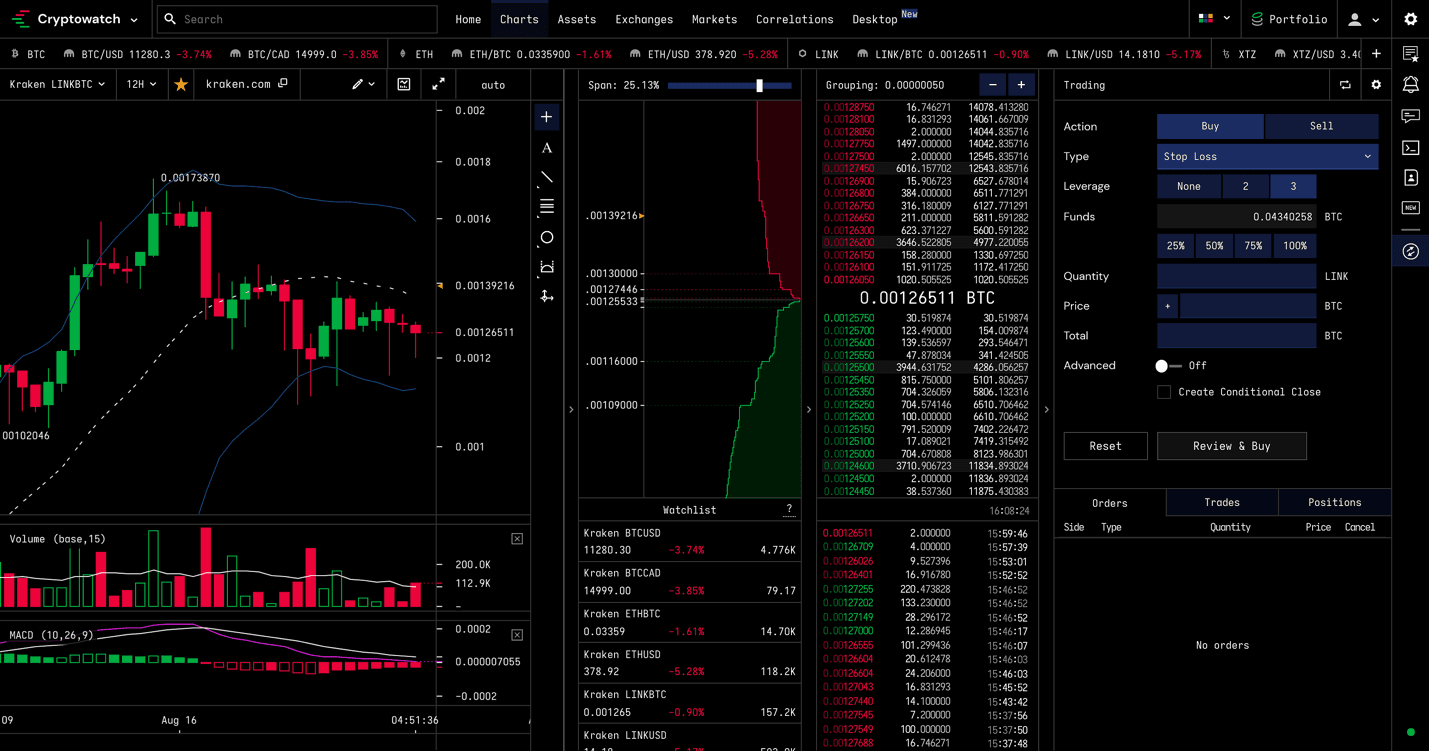Select the horizontal lines Fibonacci tool
1429x751 pixels.
(x=547, y=207)
